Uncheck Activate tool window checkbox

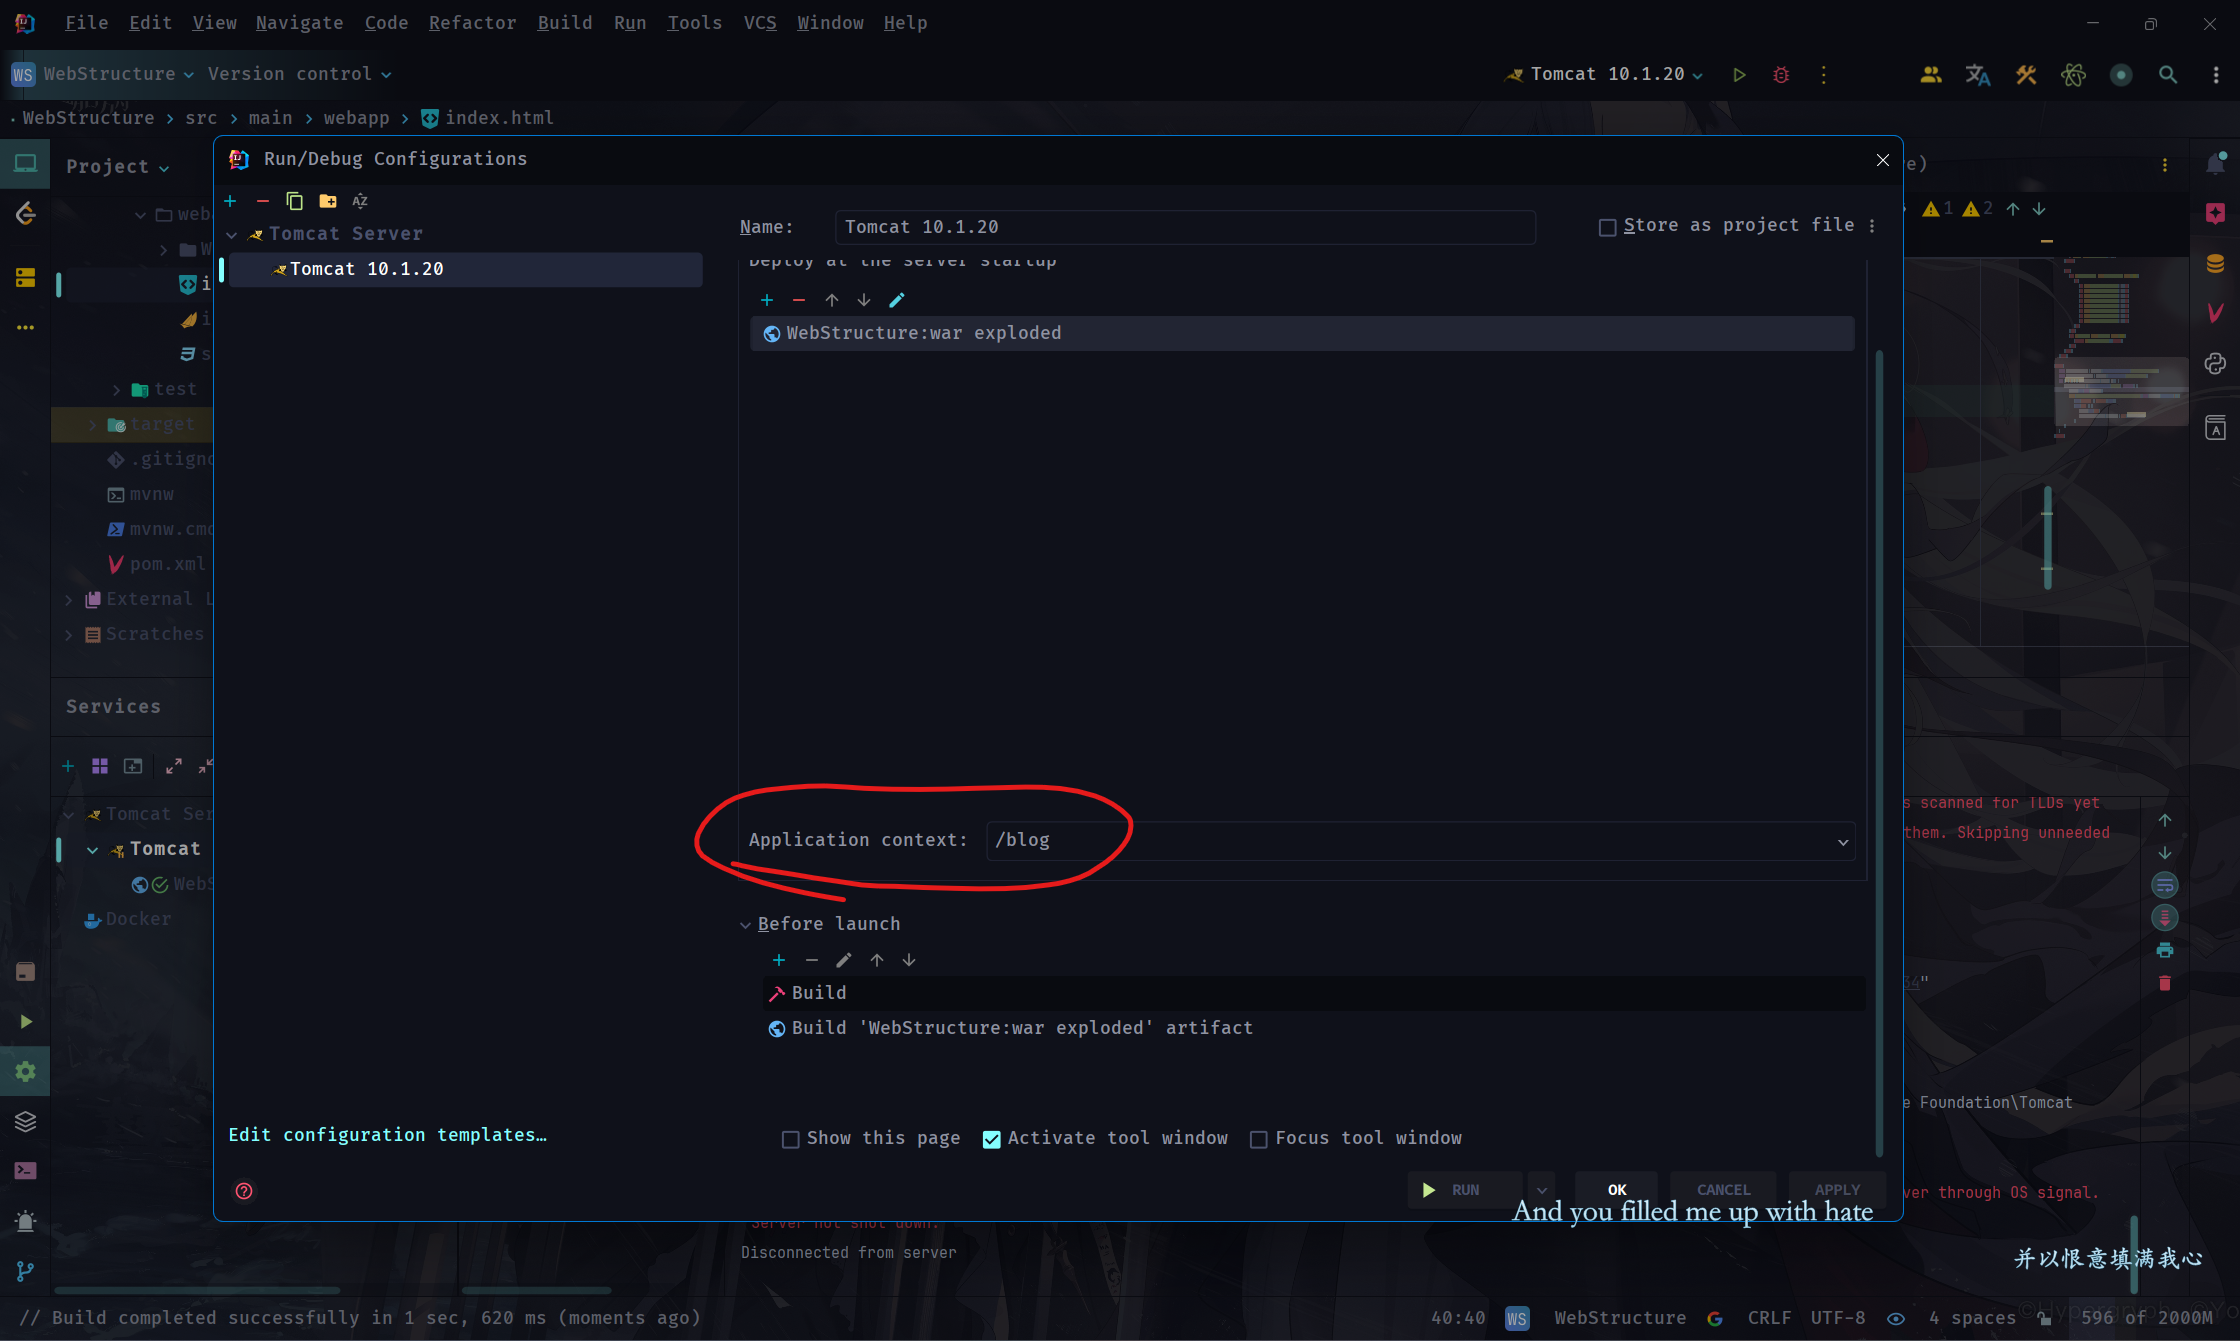[x=991, y=1139]
